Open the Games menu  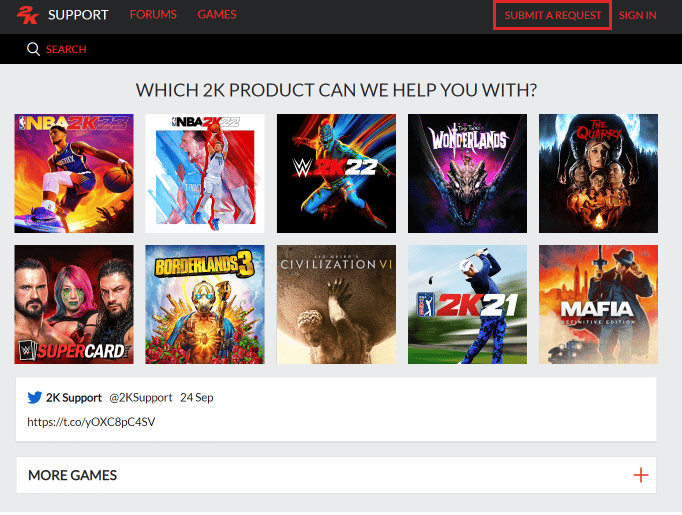click(217, 15)
